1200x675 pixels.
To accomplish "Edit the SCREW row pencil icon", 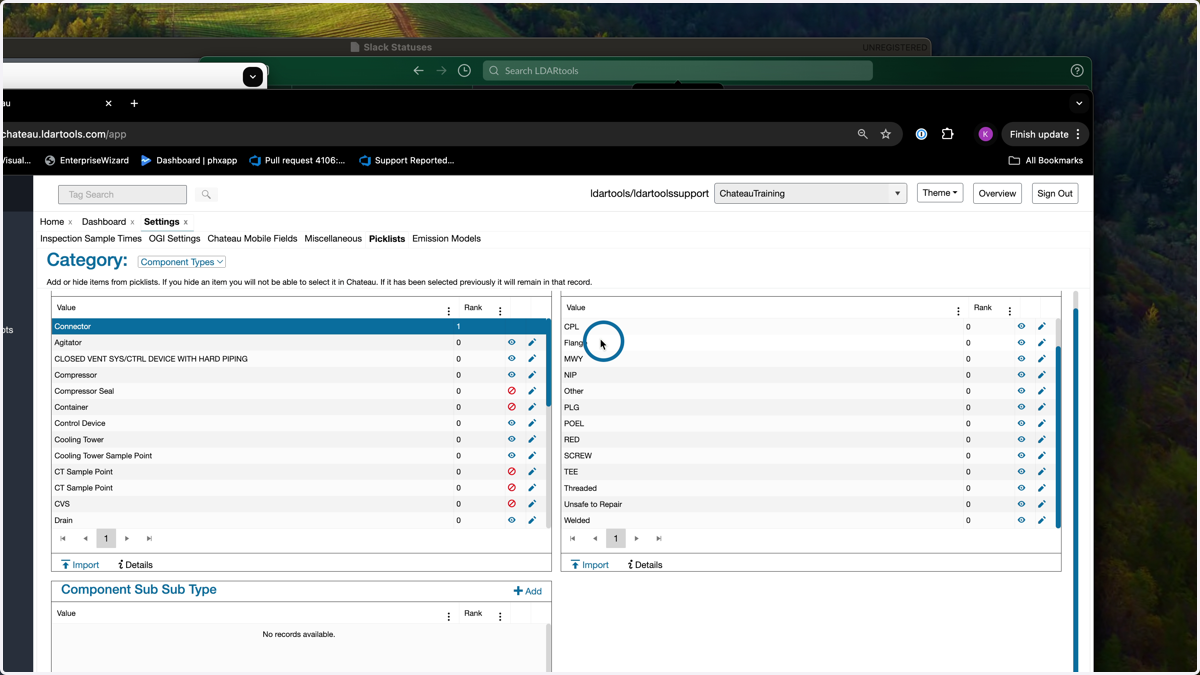I will pos(1041,456).
